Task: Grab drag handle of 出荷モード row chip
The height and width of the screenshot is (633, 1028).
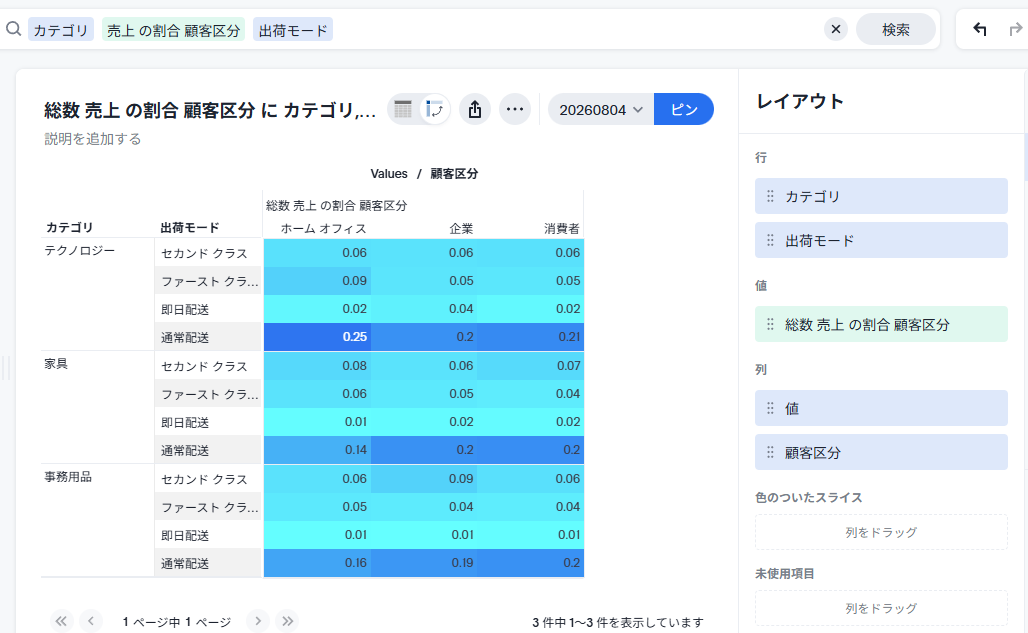Action: (770, 240)
